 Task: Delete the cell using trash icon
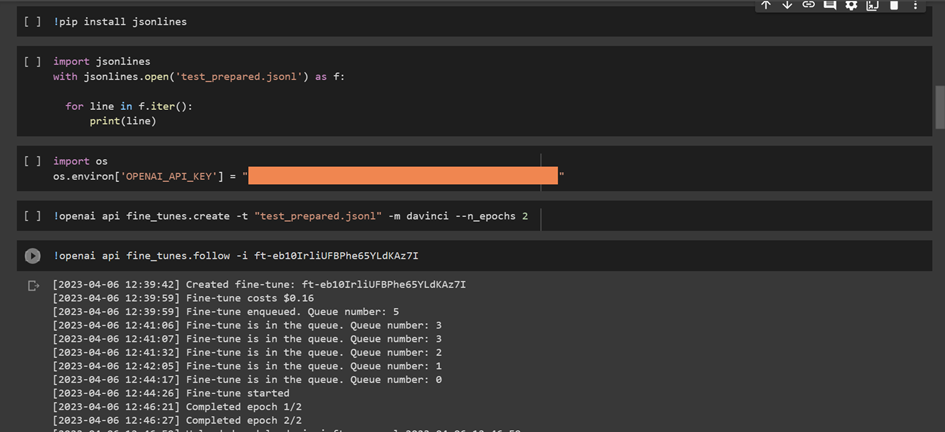click(x=894, y=5)
